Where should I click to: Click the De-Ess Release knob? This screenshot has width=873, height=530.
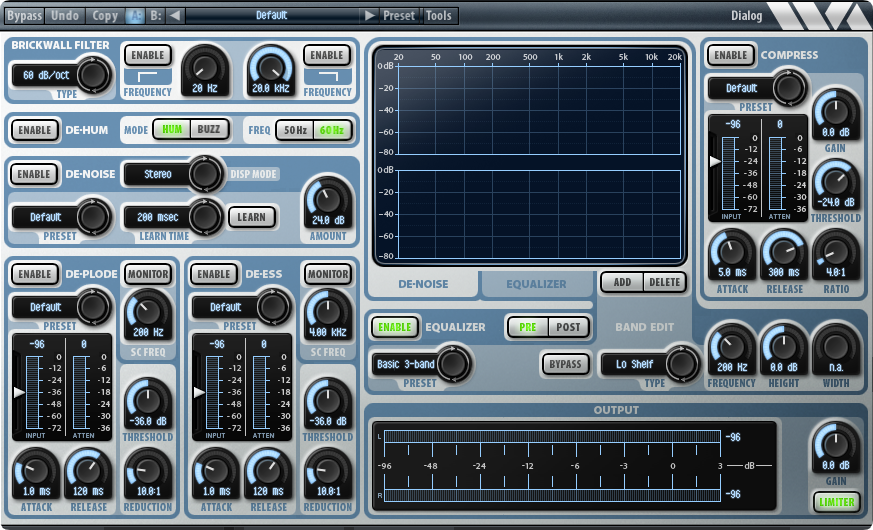point(268,471)
